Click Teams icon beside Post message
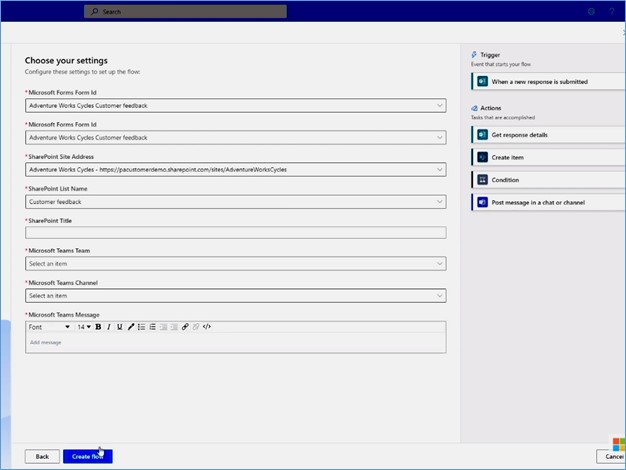Screen dimensions: 626x470 [x=482, y=202]
